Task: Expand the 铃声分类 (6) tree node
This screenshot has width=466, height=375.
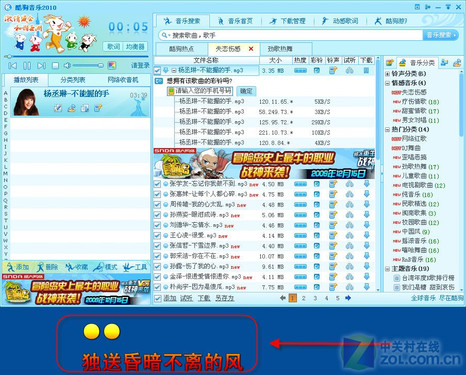Action: (387, 74)
